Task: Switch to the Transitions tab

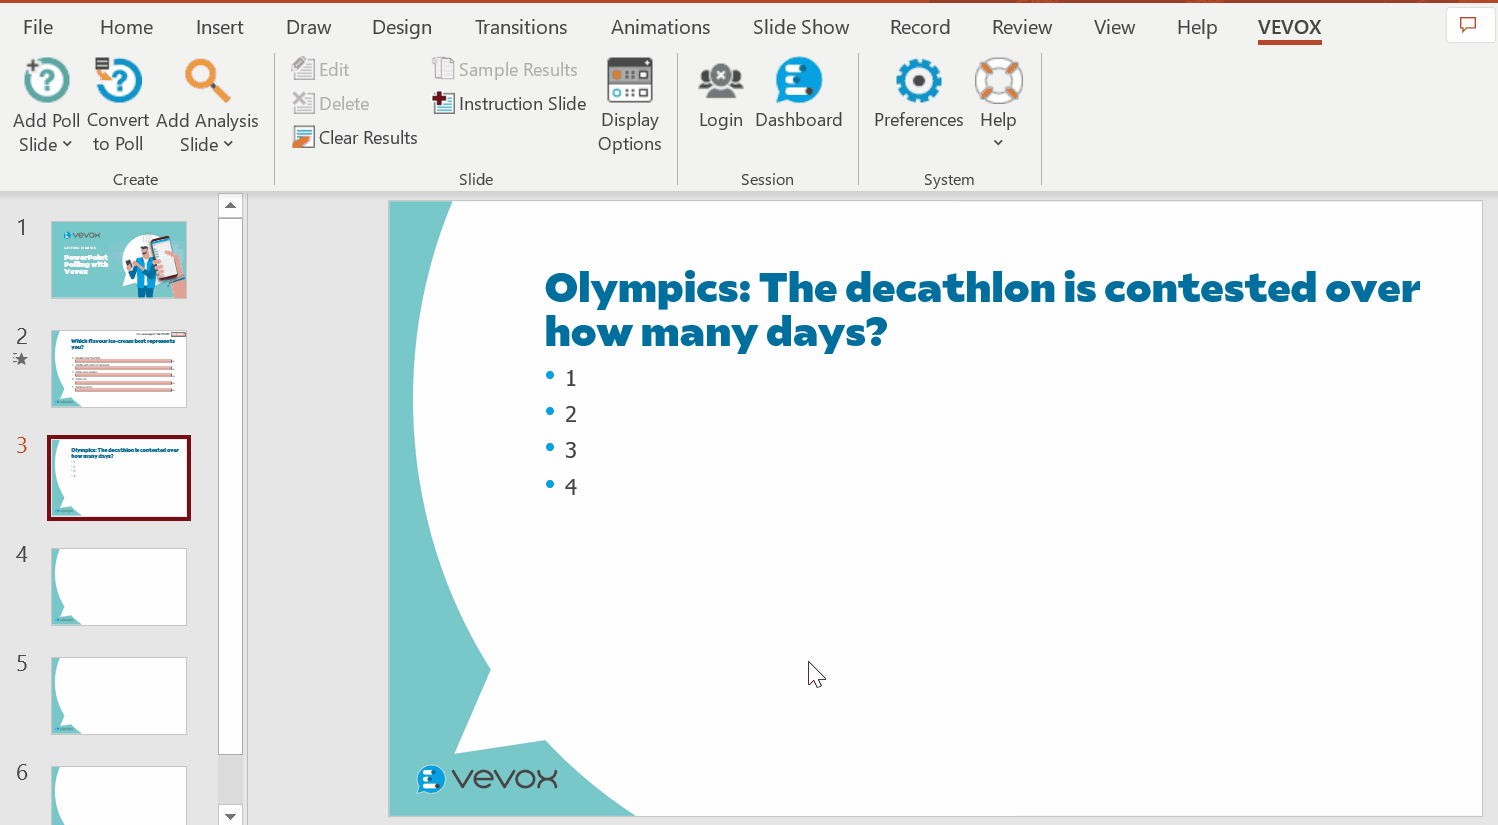Action: [520, 27]
